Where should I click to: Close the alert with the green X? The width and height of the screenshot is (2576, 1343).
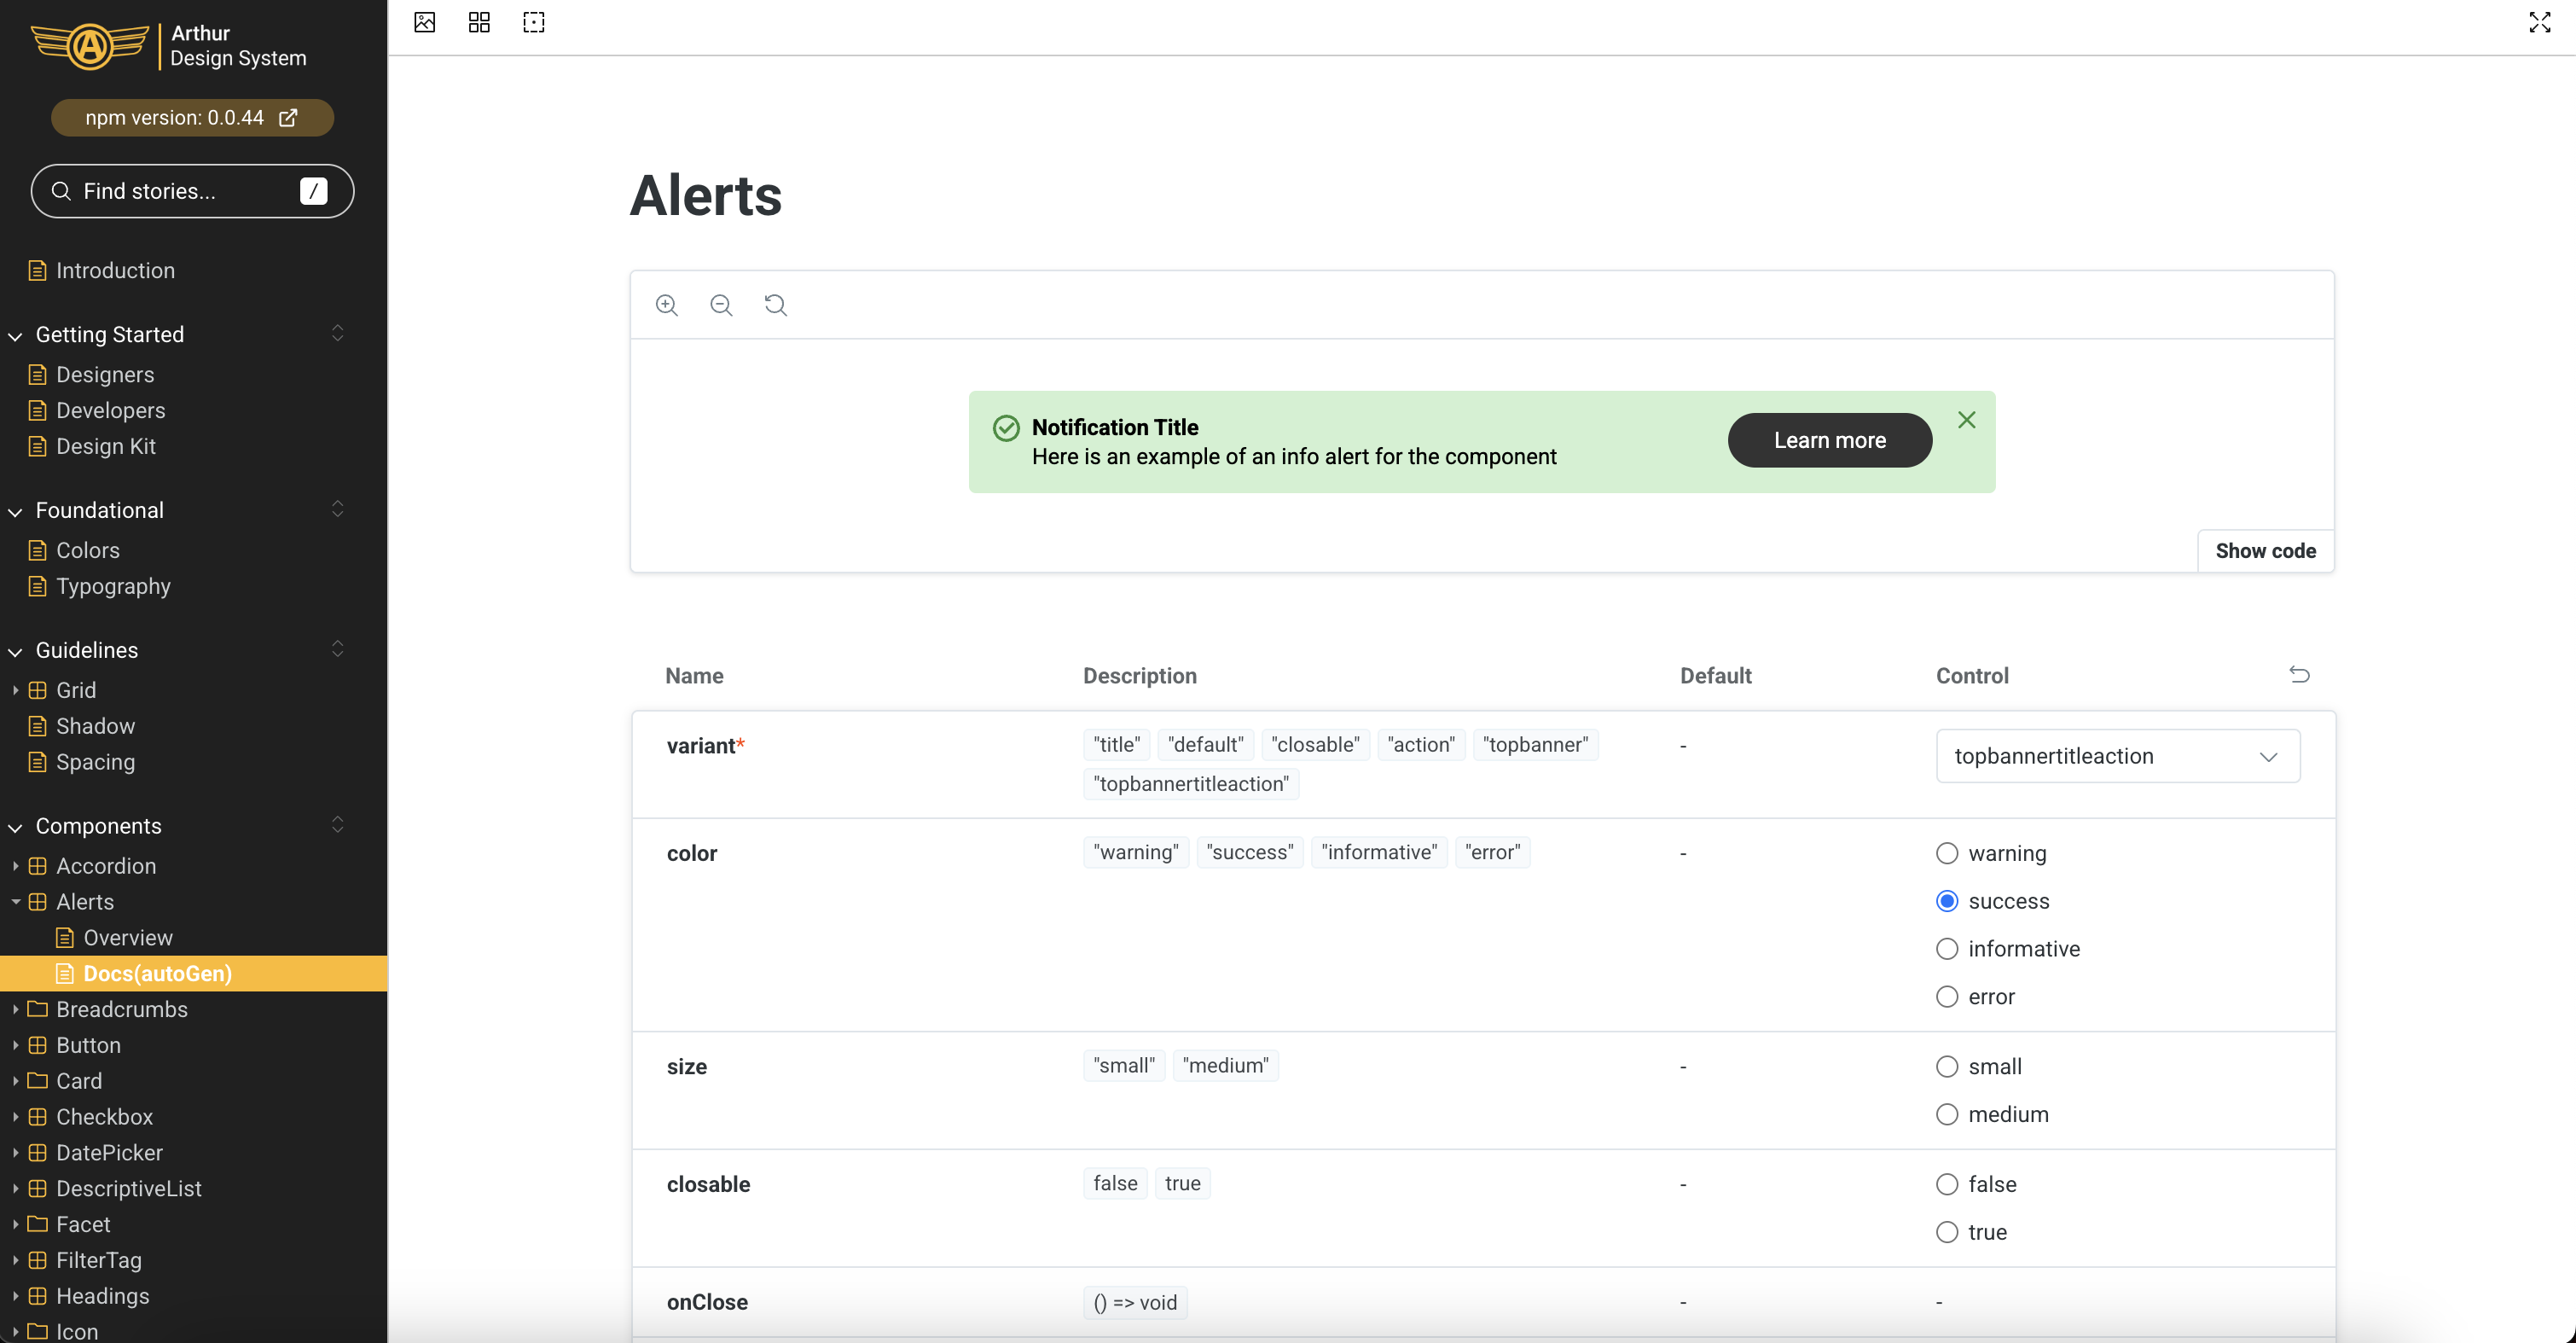1966,420
